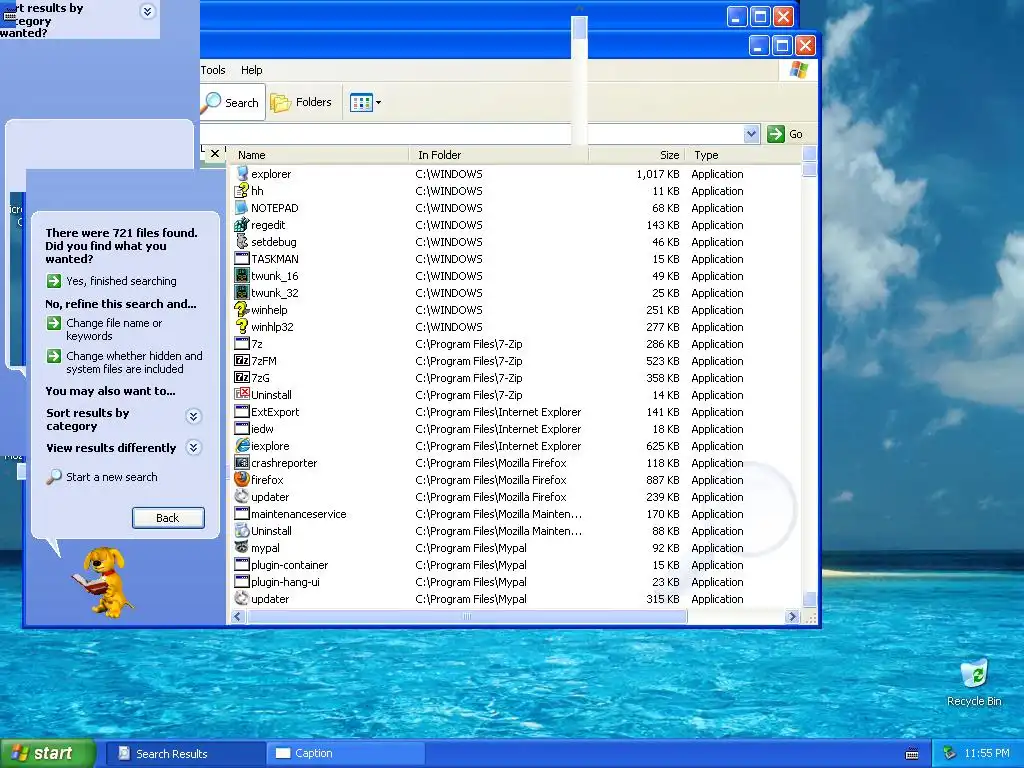Click the Rover search dog
The height and width of the screenshot is (768, 1024).
coord(102,581)
